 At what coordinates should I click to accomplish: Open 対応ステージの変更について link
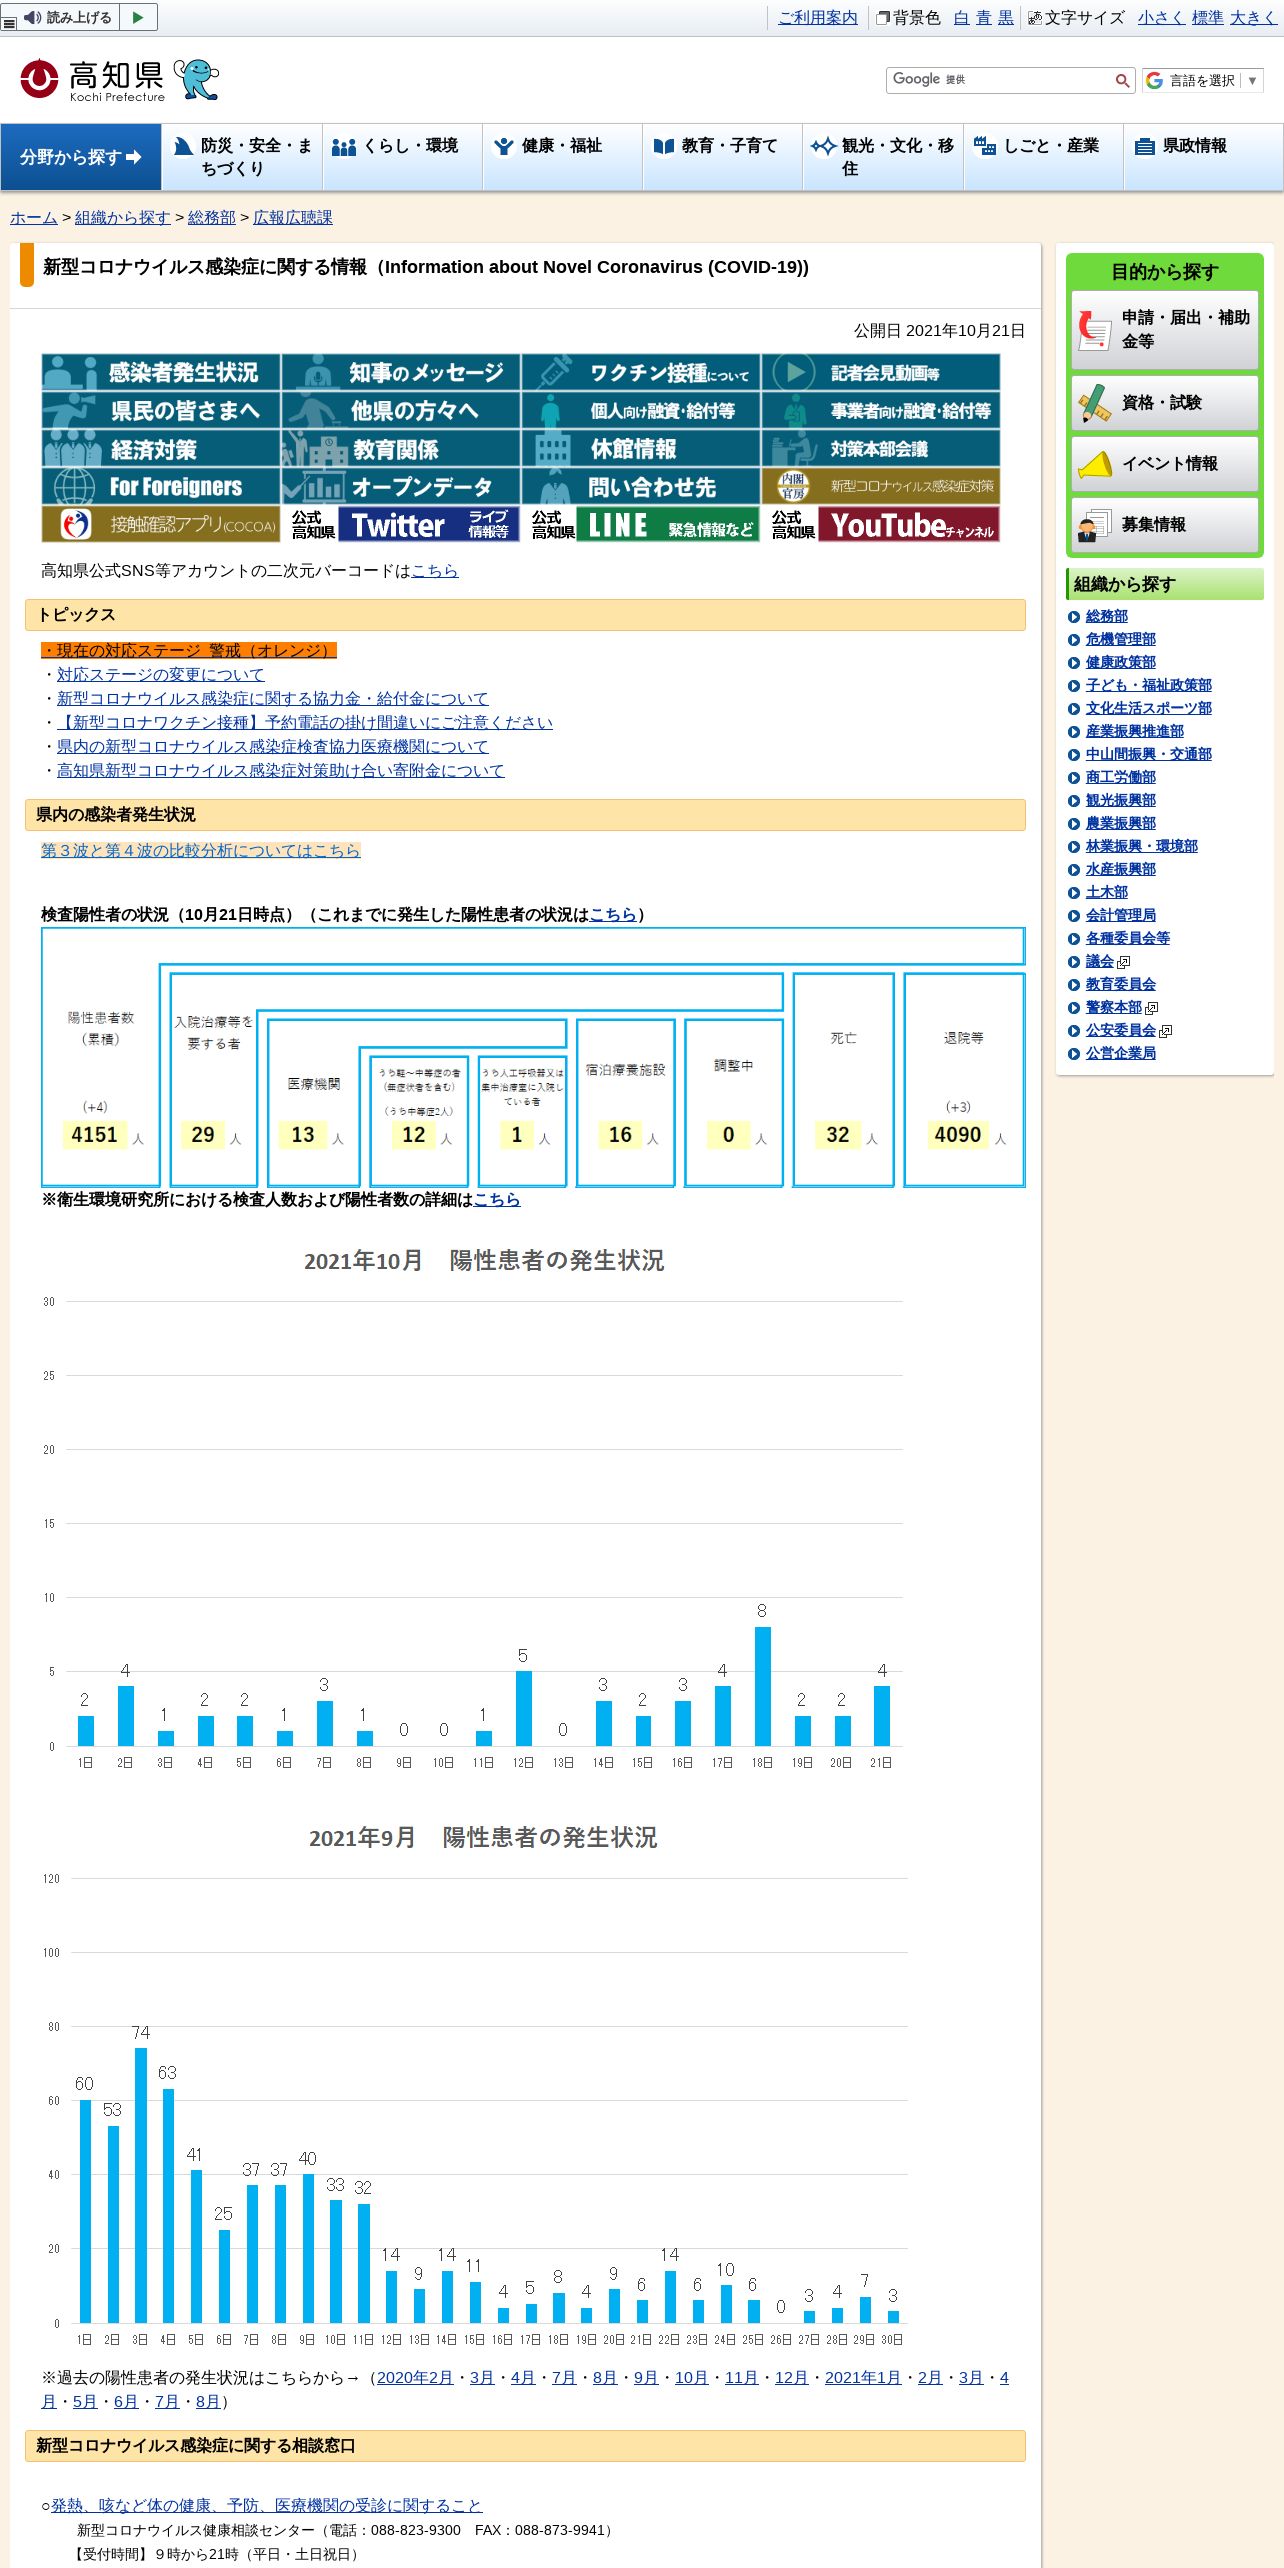pyautogui.click(x=160, y=674)
